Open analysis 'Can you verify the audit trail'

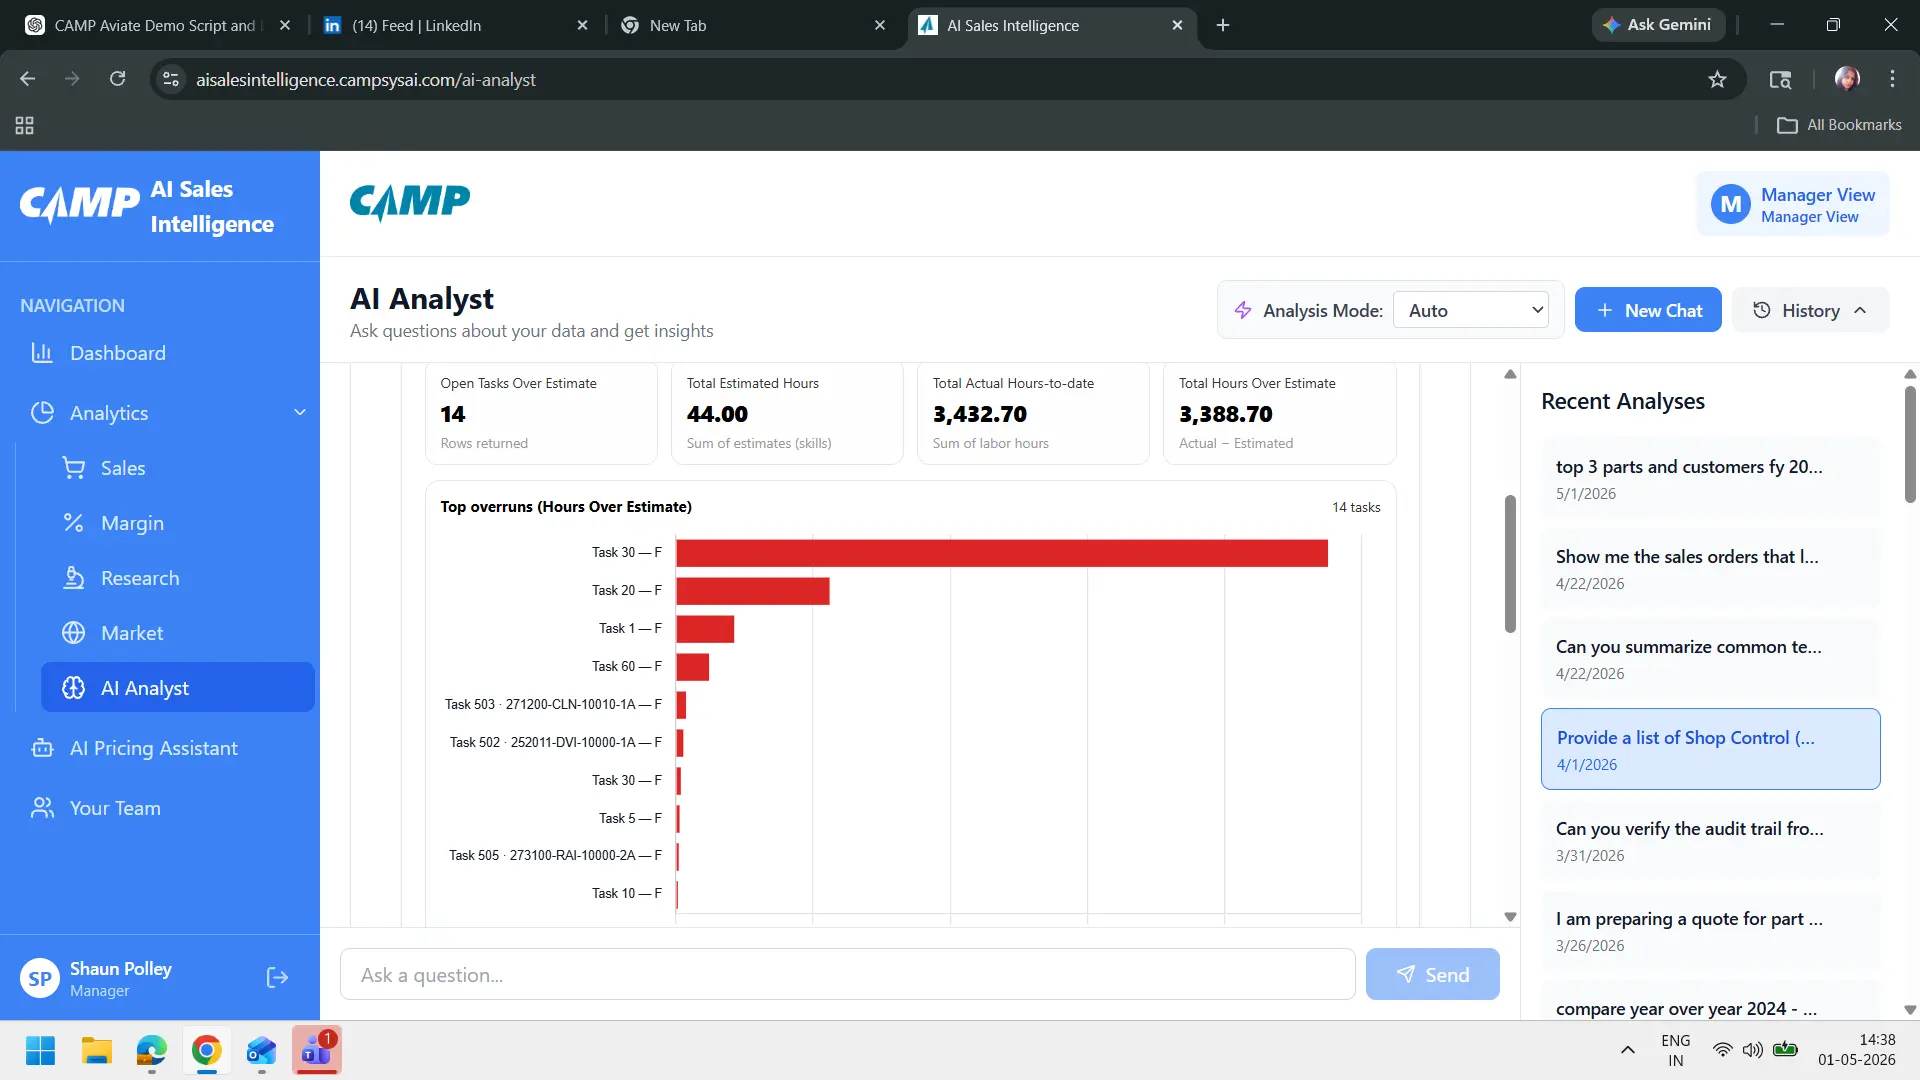[1710, 840]
